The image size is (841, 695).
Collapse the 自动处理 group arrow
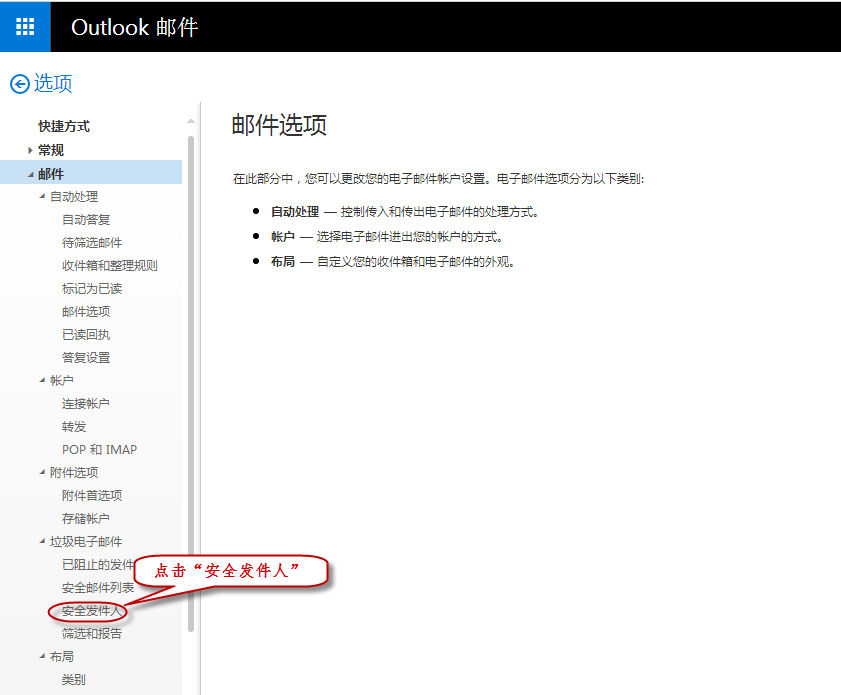[x=42, y=197]
